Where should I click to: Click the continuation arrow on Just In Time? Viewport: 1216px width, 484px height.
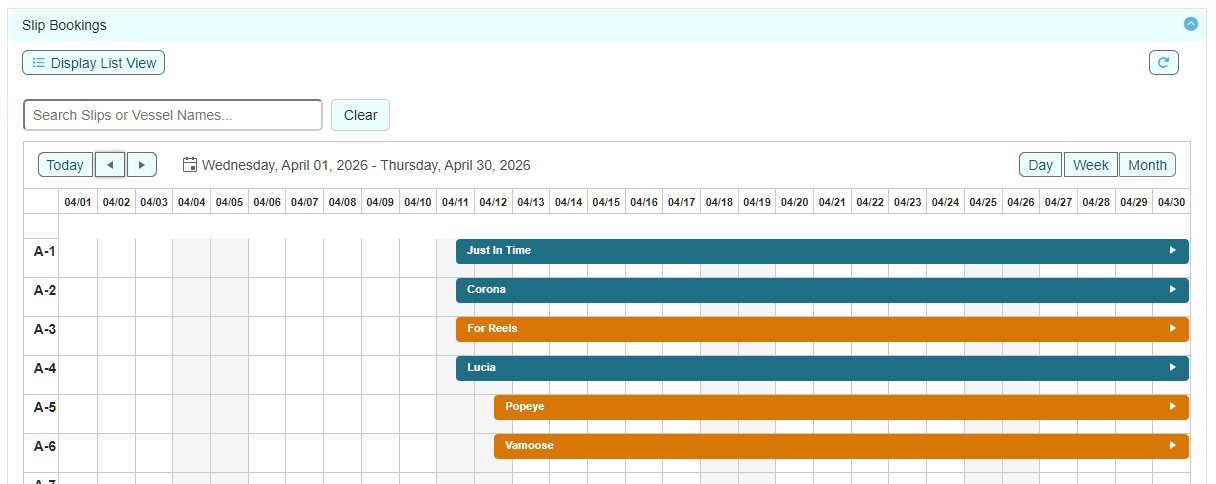(1173, 251)
